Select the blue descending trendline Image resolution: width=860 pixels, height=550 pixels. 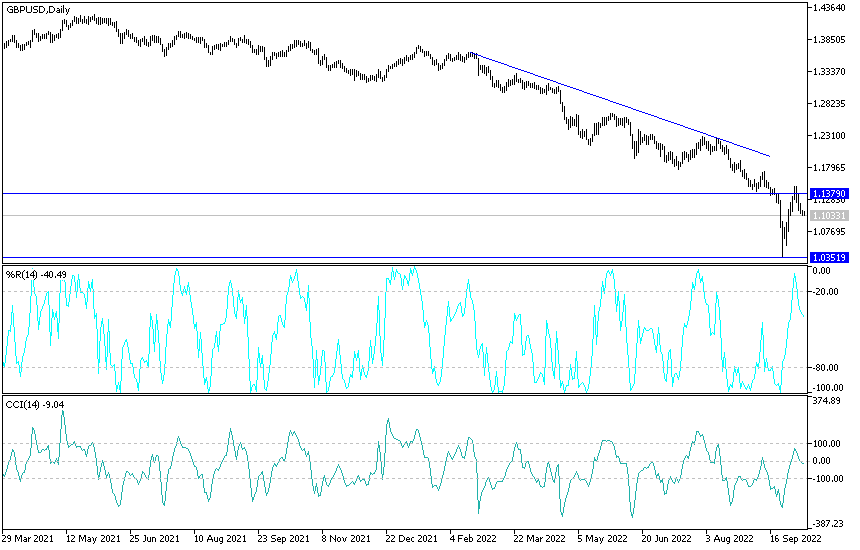pyautogui.click(x=620, y=104)
